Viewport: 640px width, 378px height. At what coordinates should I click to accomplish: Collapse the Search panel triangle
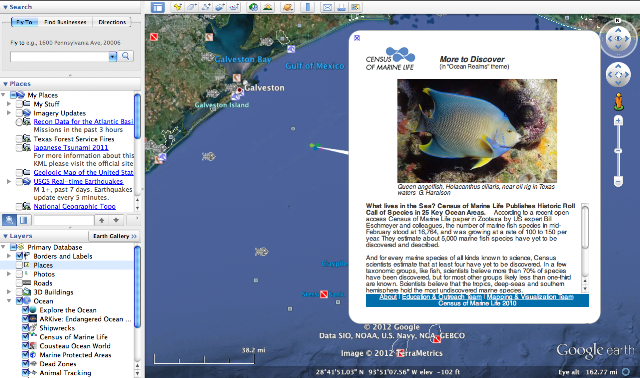(x=5, y=7)
